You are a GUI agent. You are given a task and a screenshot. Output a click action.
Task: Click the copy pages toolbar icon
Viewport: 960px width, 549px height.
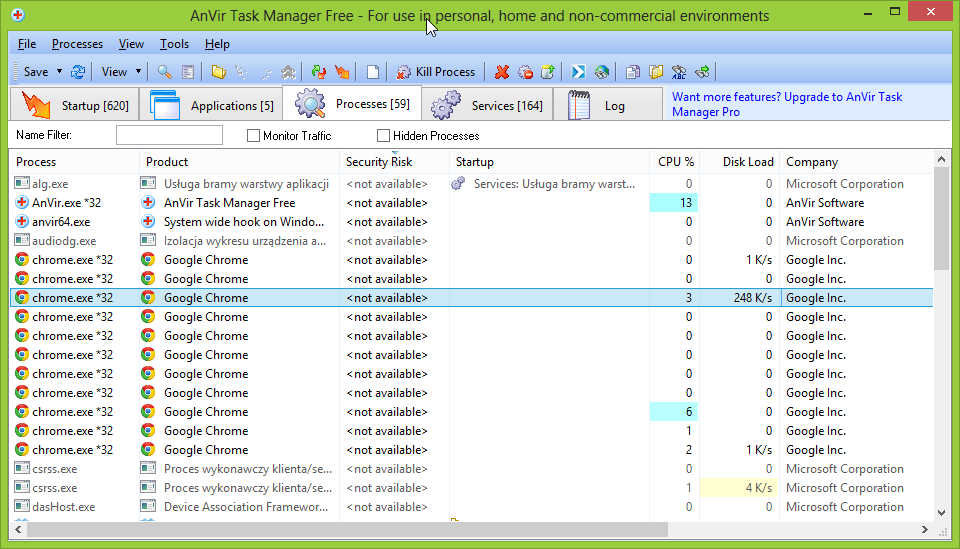[x=632, y=72]
